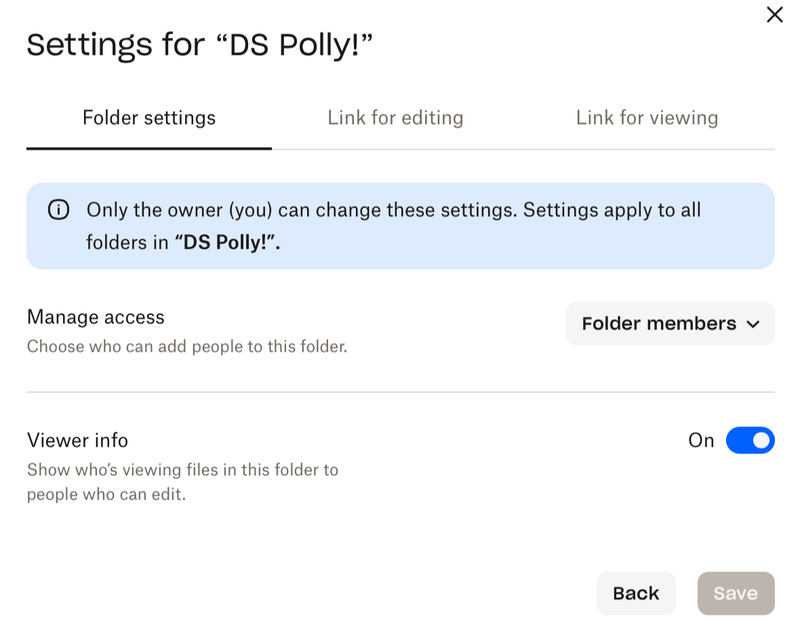Close the settings dialog with the X
The height and width of the screenshot is (629, 800).
774,15
